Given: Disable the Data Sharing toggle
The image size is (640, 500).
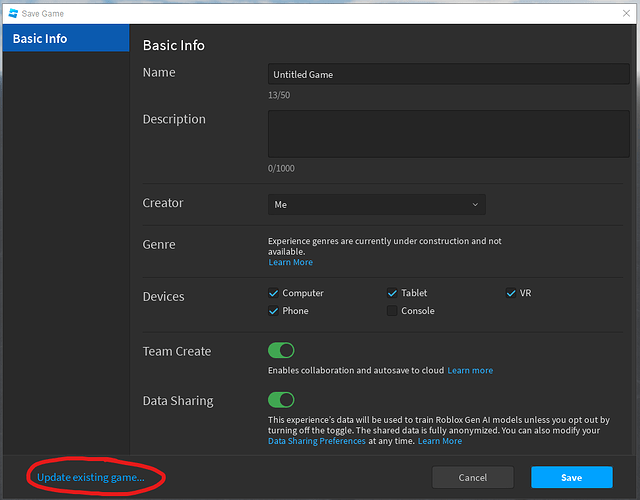Looking at the screenshot, I should (281, 400).
